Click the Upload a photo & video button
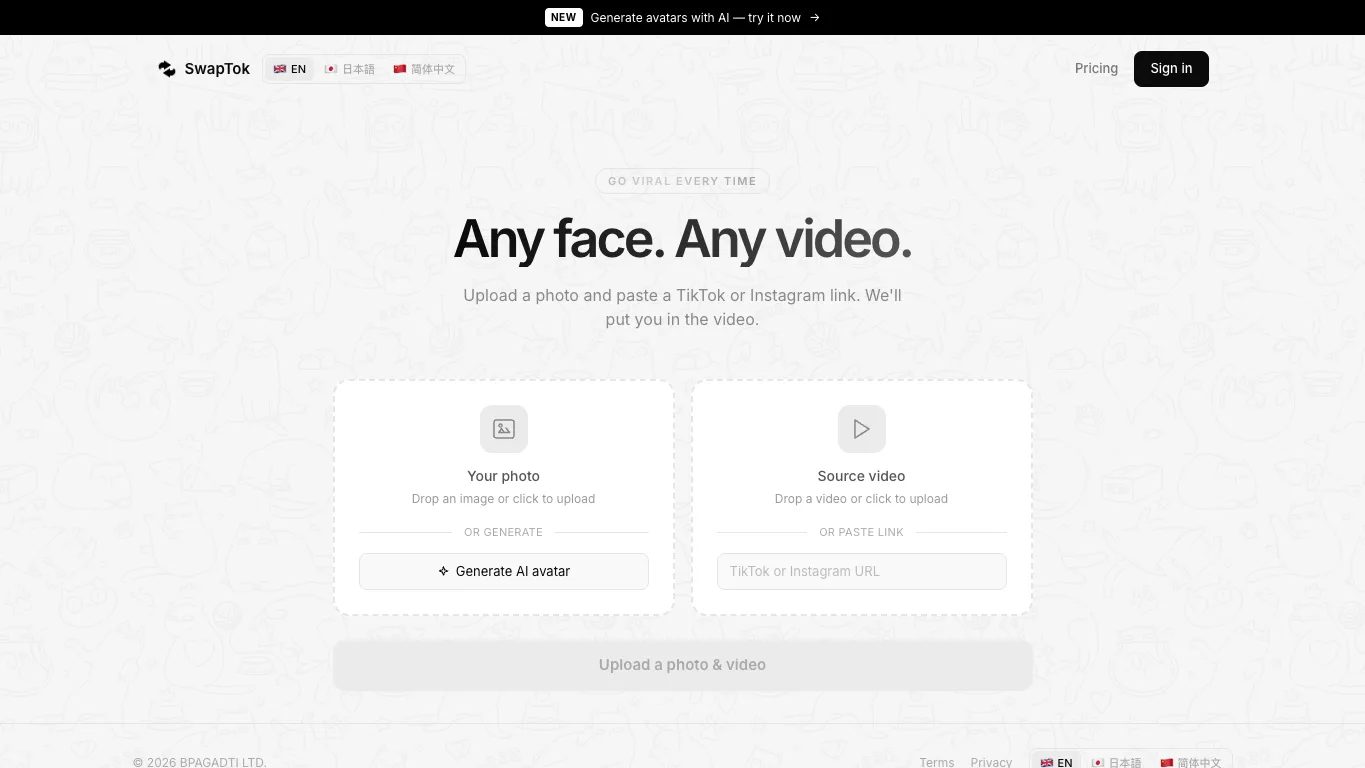Image resolution: width=1365 pixels, height=768 pixels. pyautogui.click(x=683, y=665)
